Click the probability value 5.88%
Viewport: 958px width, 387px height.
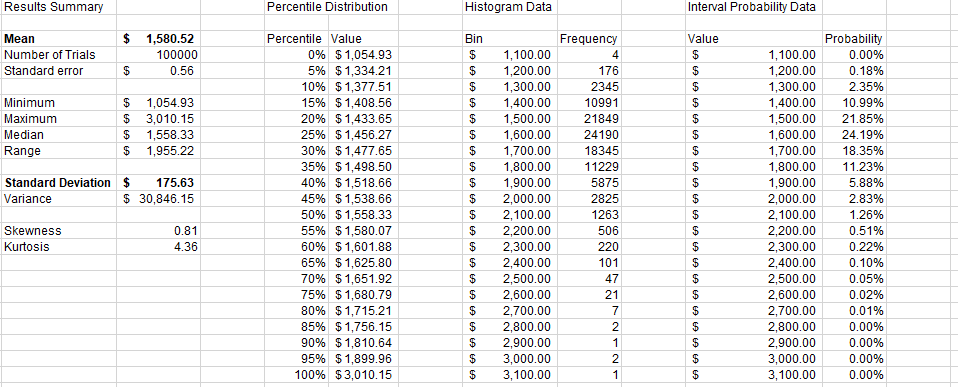854,183
